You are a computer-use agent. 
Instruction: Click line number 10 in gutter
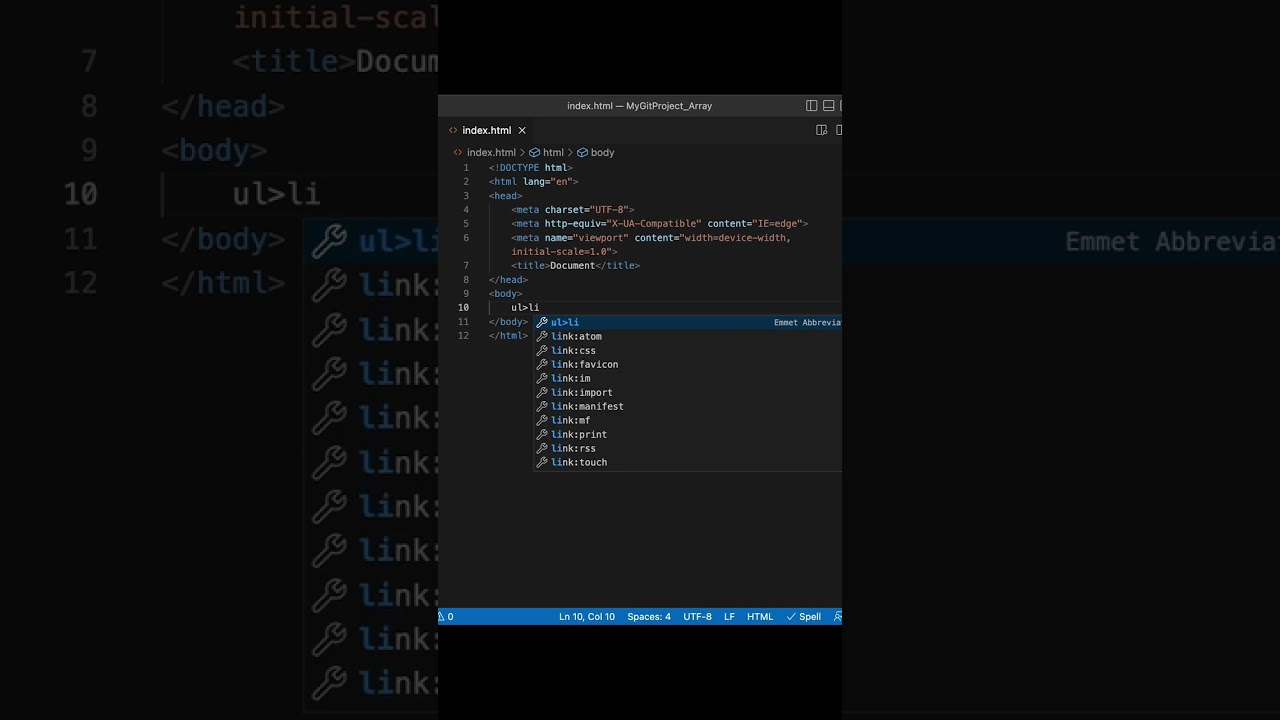point(463,308)
